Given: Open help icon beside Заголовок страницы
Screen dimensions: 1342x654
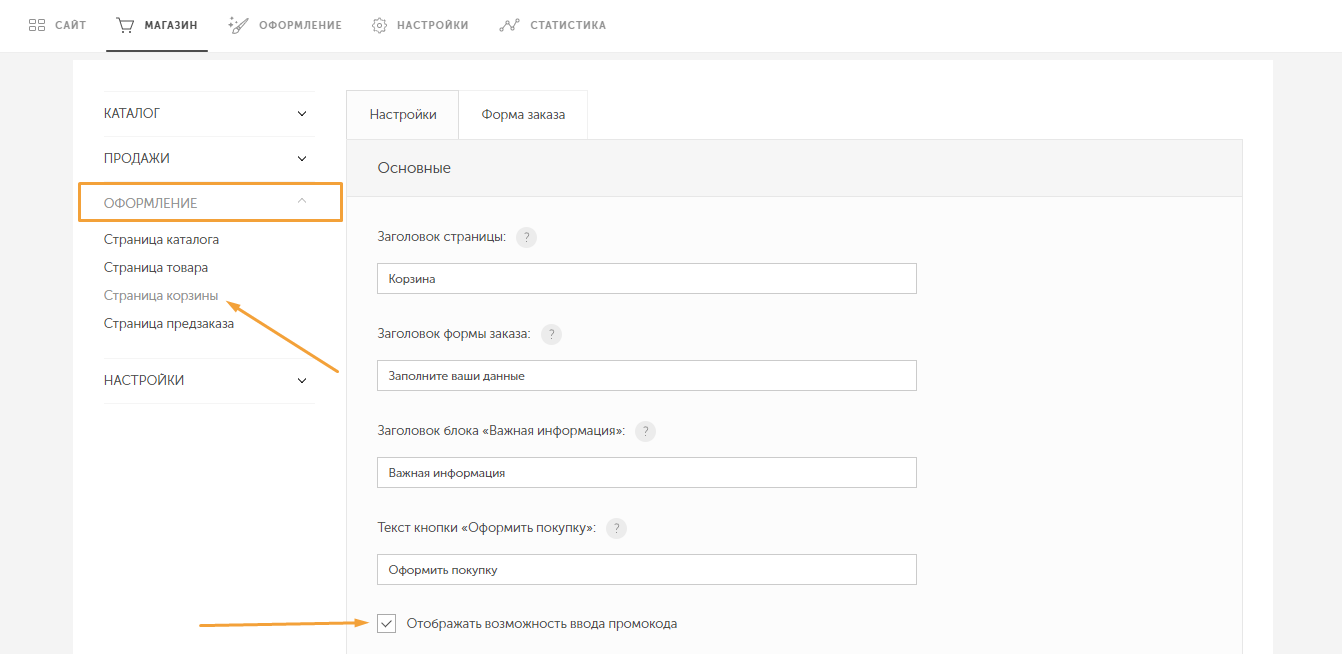Looking at the screenshot, I should [526, 237].
